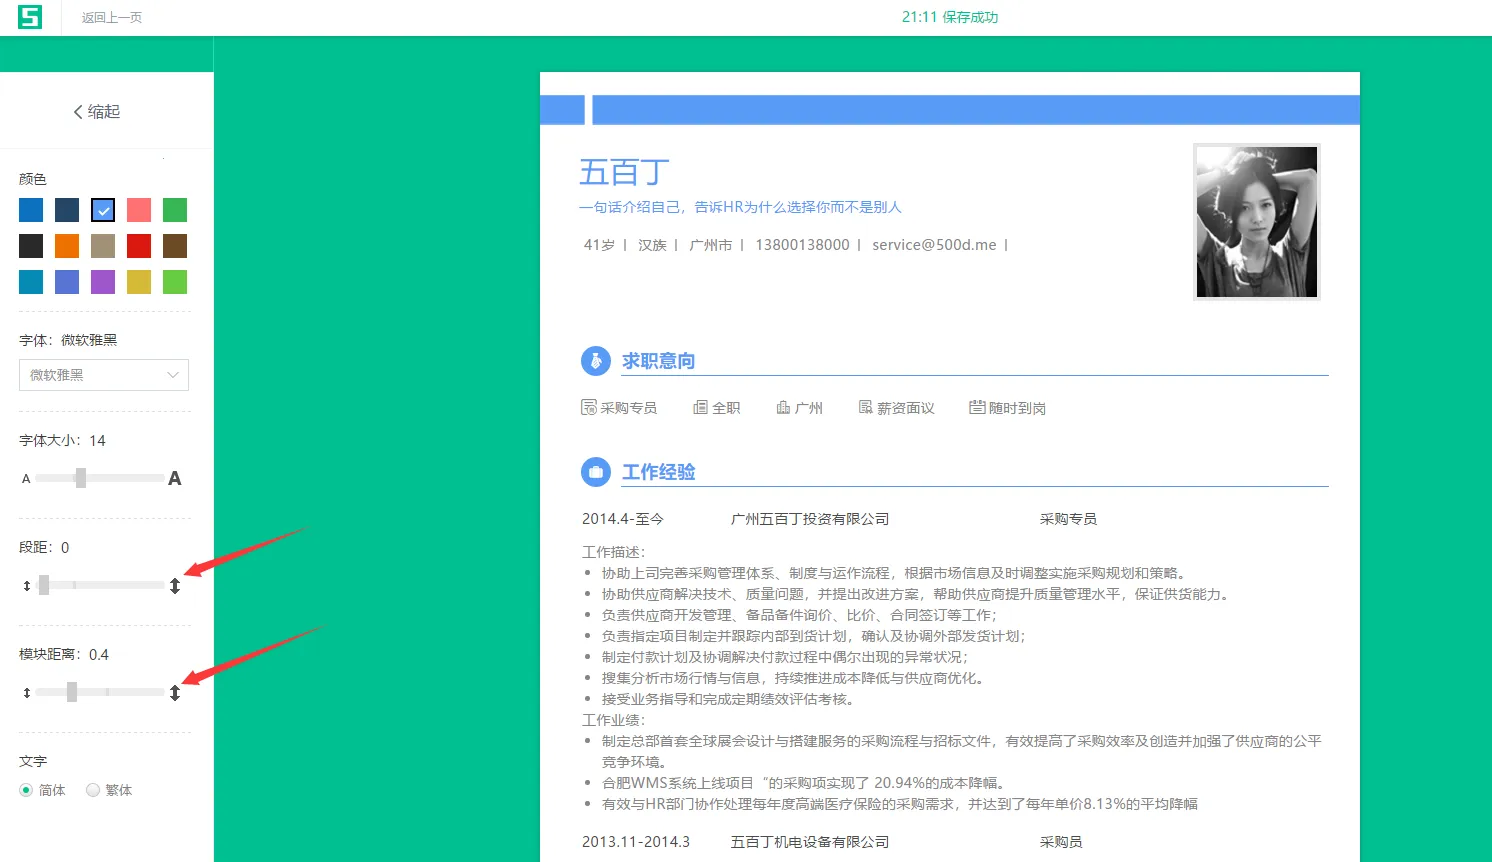Screen dimensions: 1492x862
Task: Click the 工作业绩 label
Action: (614, 720)
